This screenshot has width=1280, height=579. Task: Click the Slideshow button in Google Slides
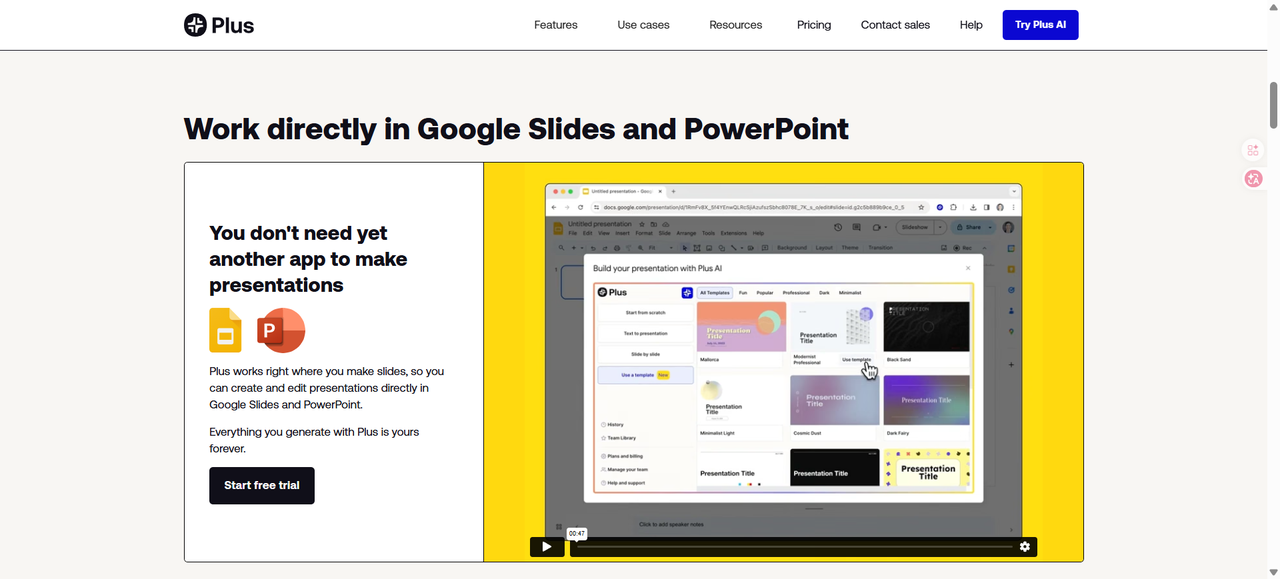click(914, 227)
